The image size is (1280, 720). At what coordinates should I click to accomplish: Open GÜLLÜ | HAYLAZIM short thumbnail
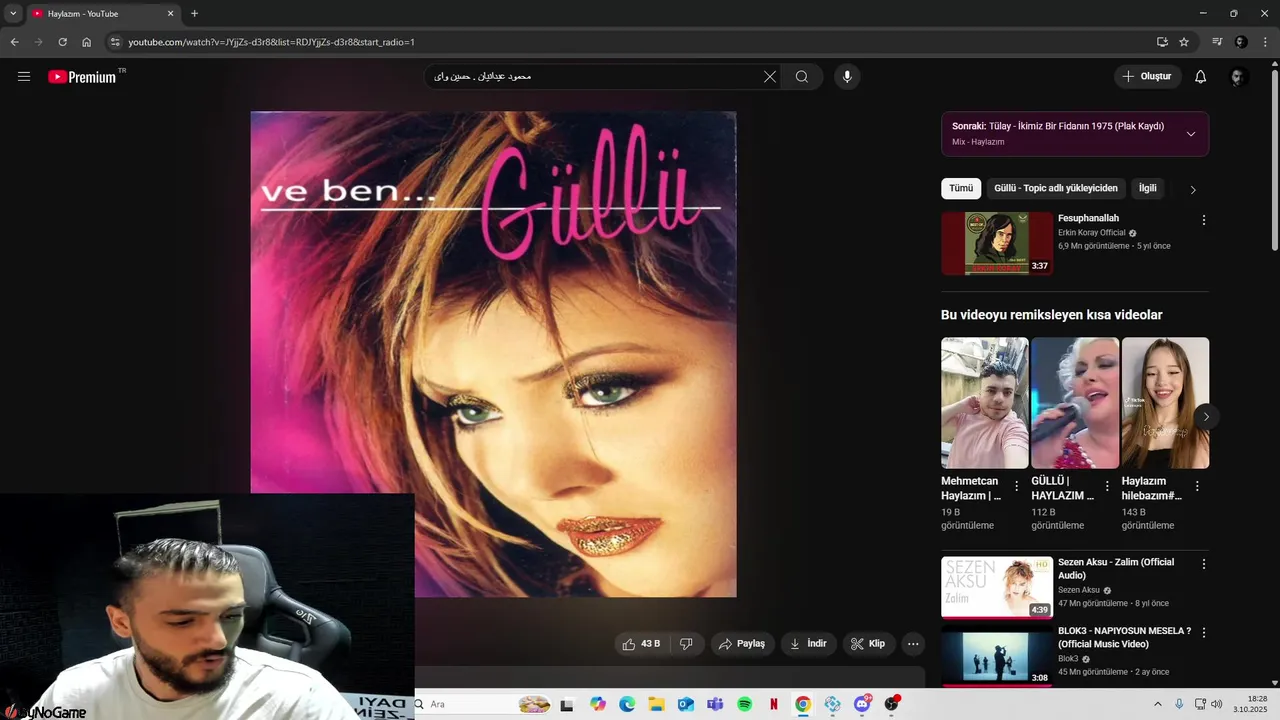coord(1075,402)
